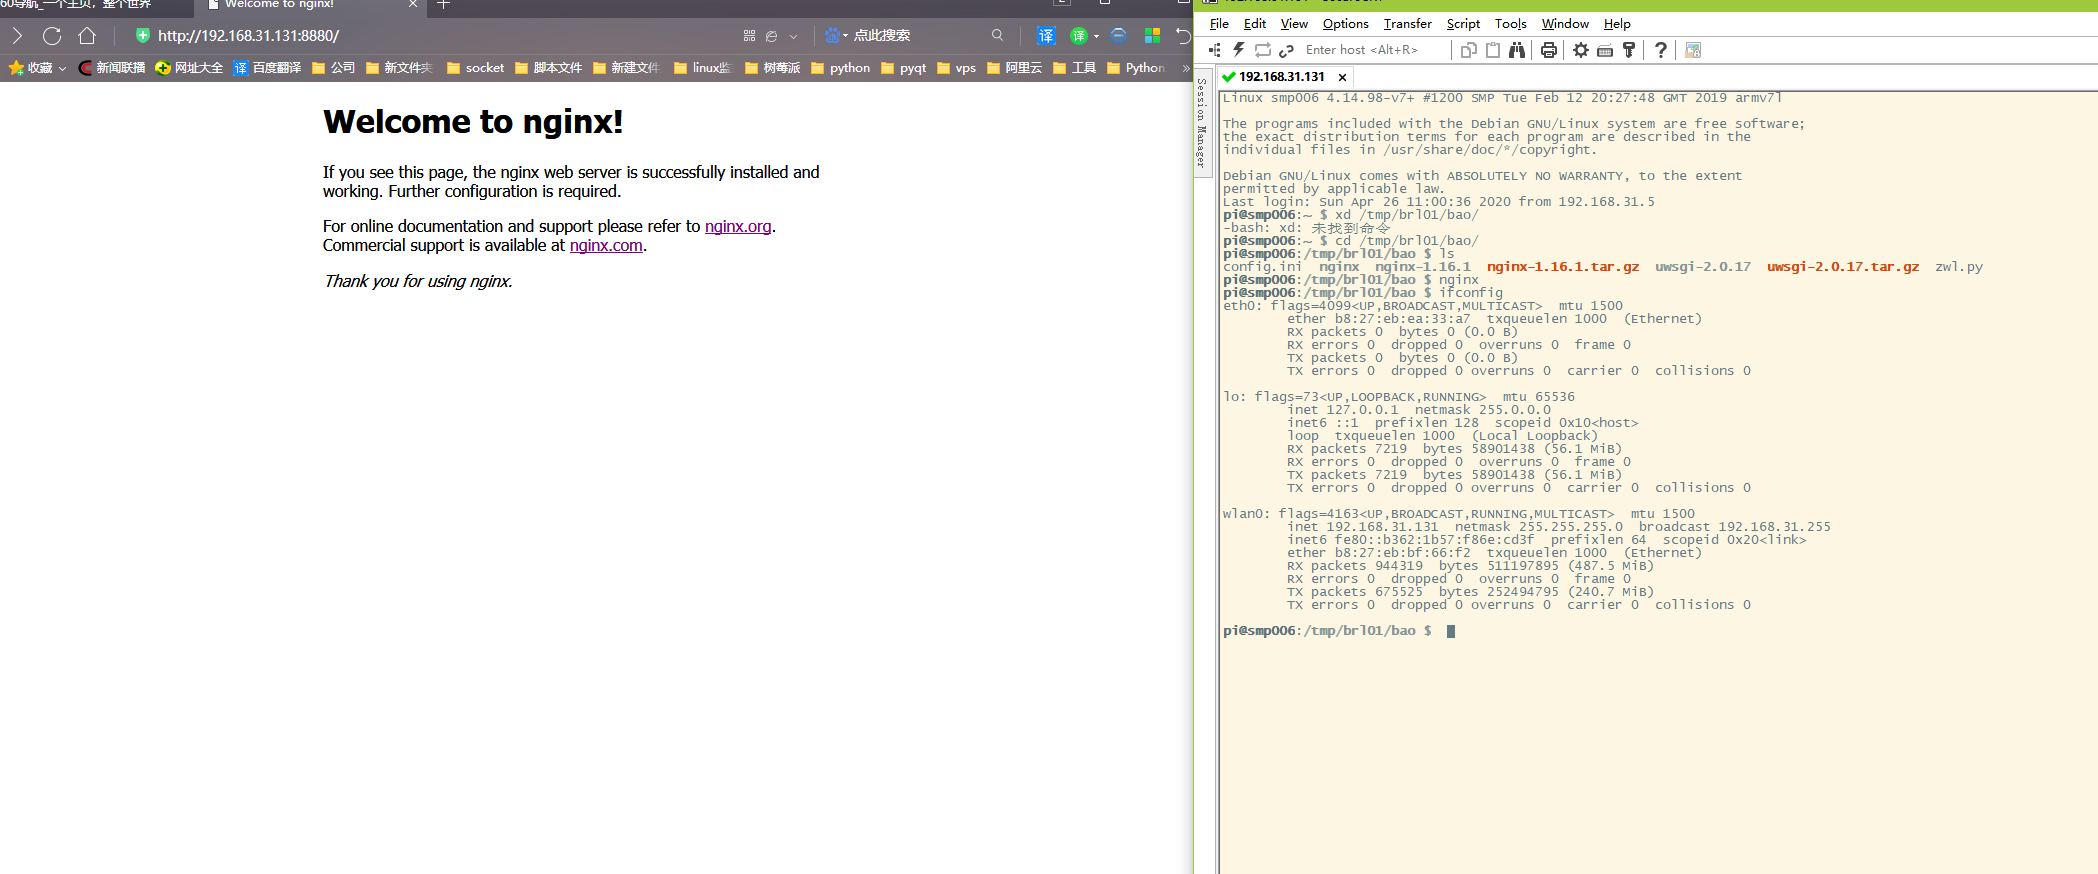Screen dimensions: 2098x874
Task: Open the Script menu in SecureCRT
Action: click(1463, 24)
